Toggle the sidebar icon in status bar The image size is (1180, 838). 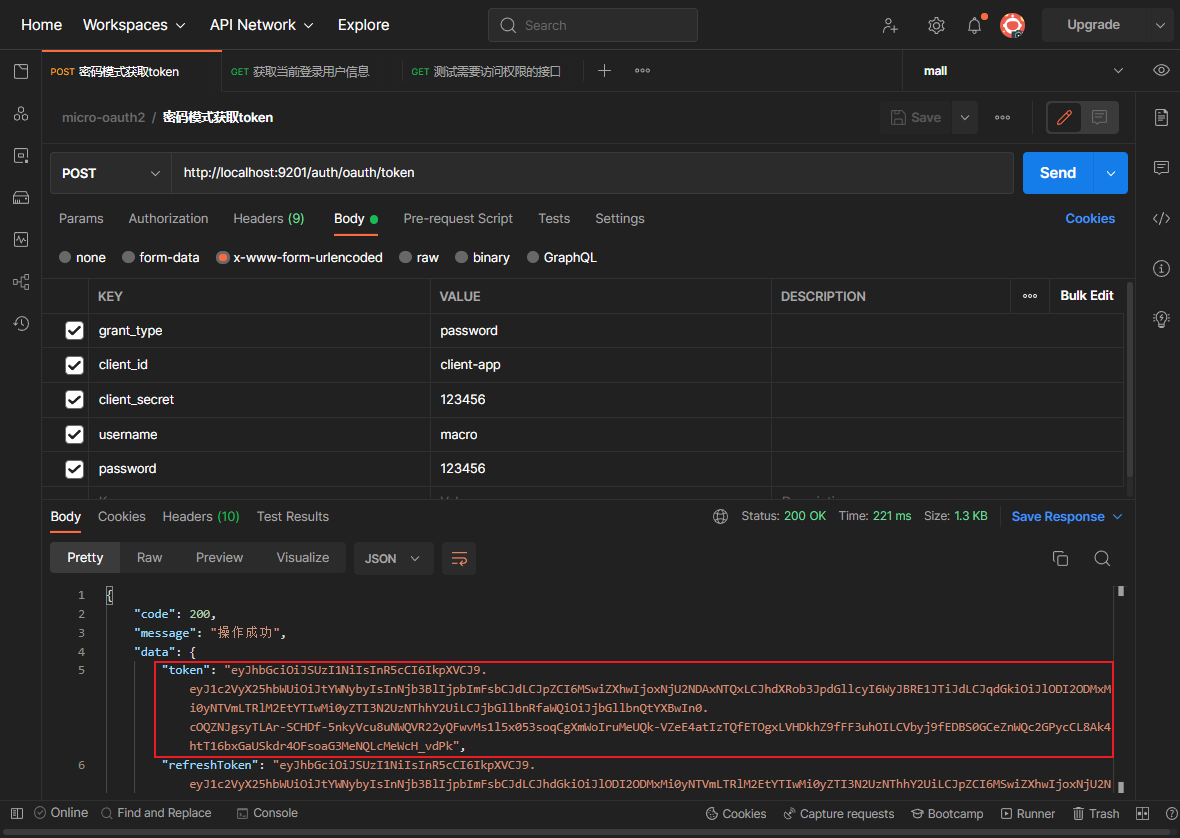(x=17, y=813)
